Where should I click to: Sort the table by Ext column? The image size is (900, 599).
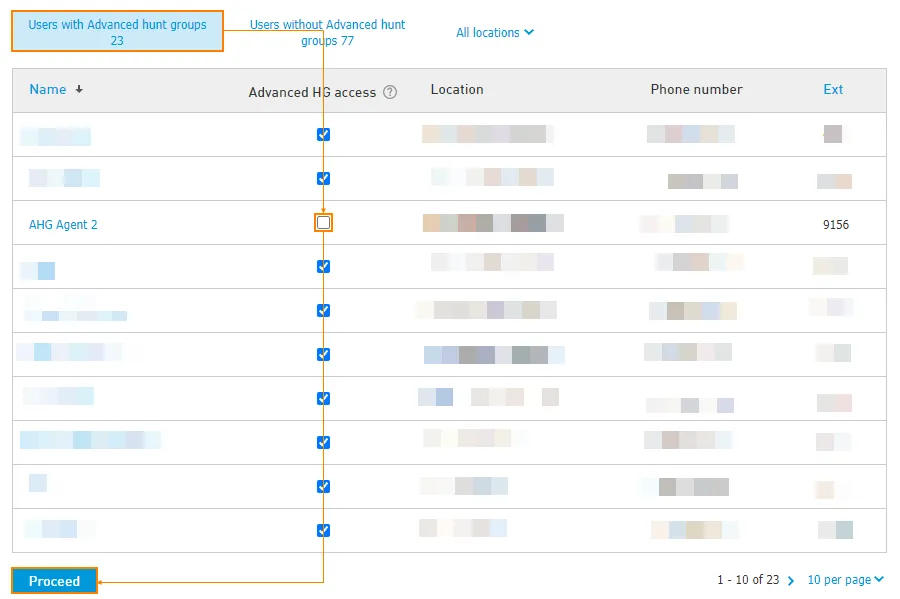click(833, 90)
